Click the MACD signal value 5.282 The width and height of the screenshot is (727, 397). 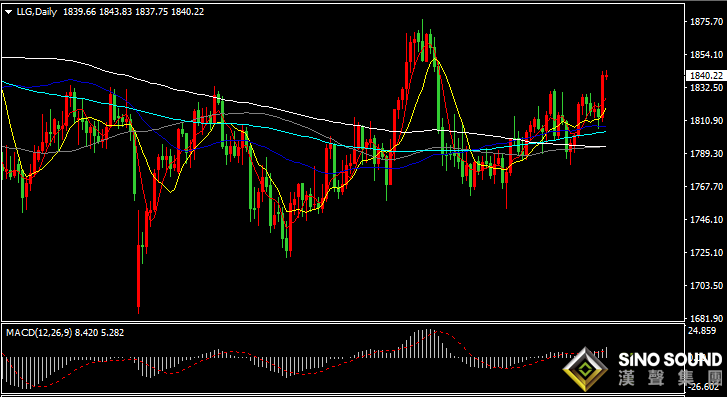113,333
